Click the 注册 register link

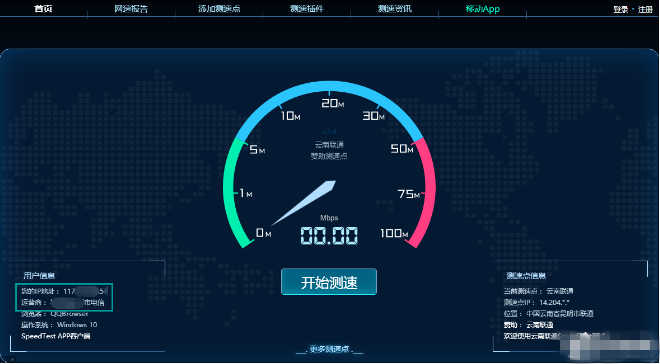coord(645,9)
